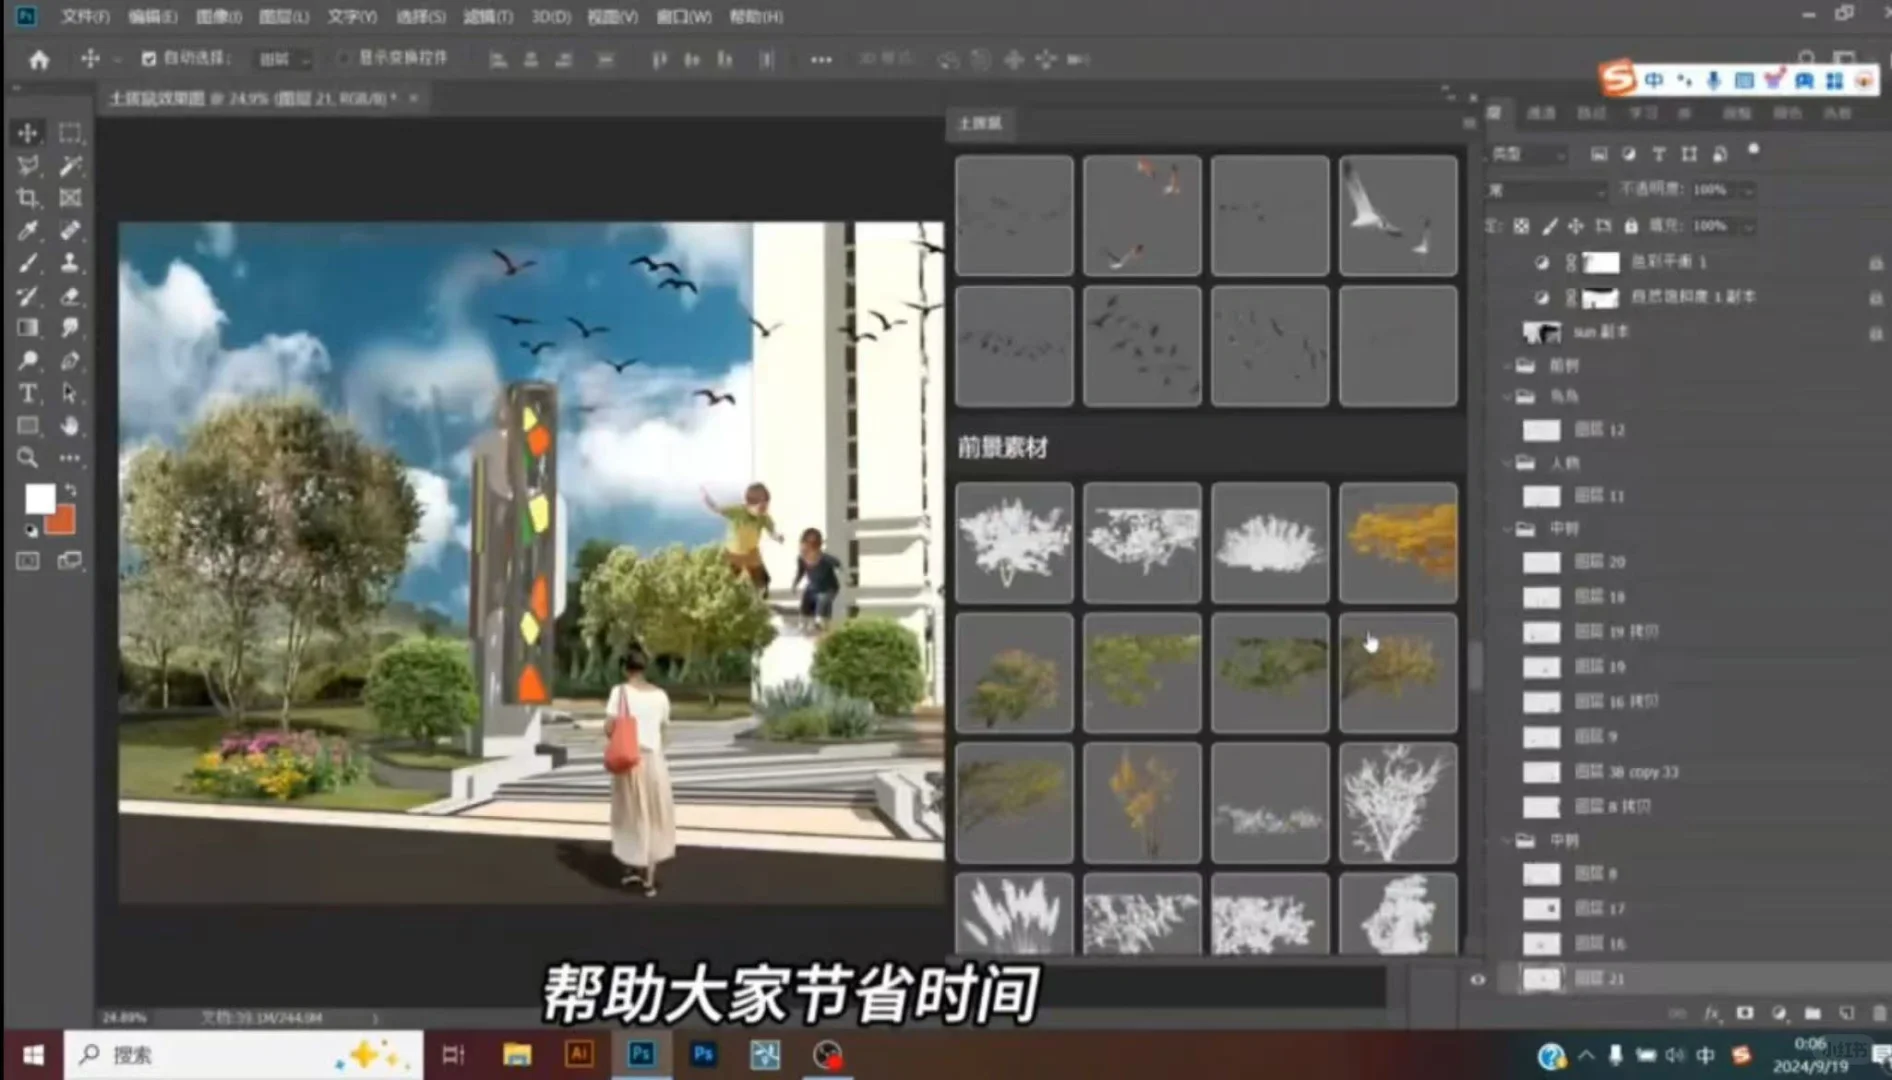Select the Lasso tool
The height and width of the screenshot is (1080, 1892).
[x=28, y=167]
